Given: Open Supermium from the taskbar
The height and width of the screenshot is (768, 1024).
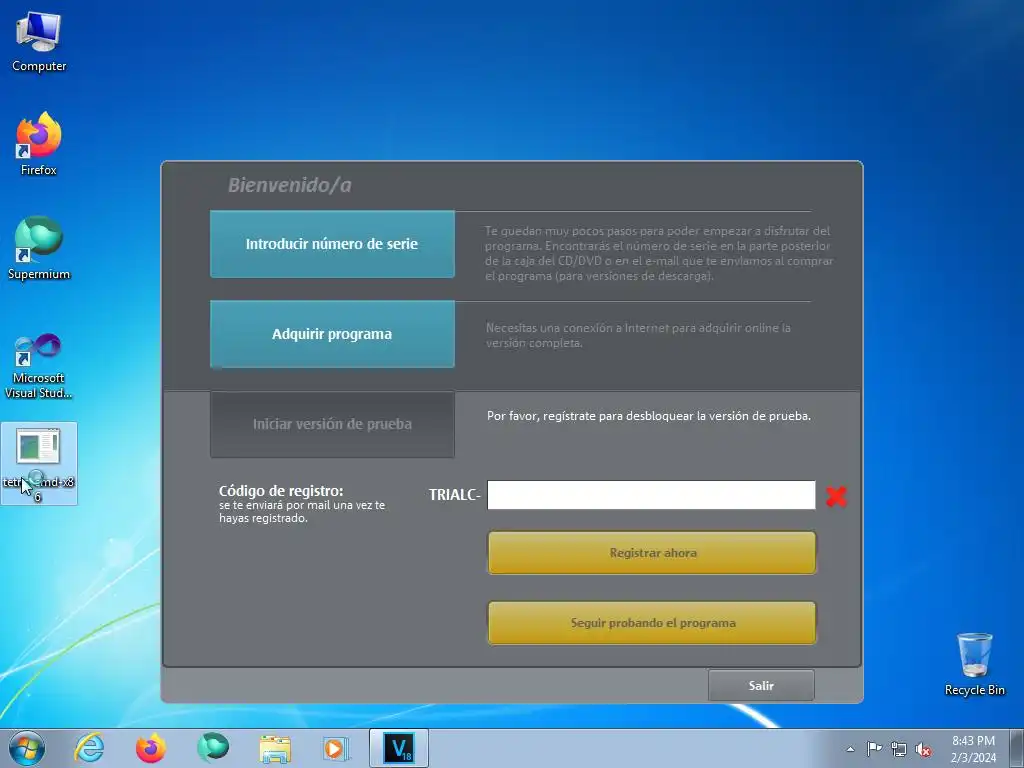Looking at the screenshot, I should click(x=213, y=748).
